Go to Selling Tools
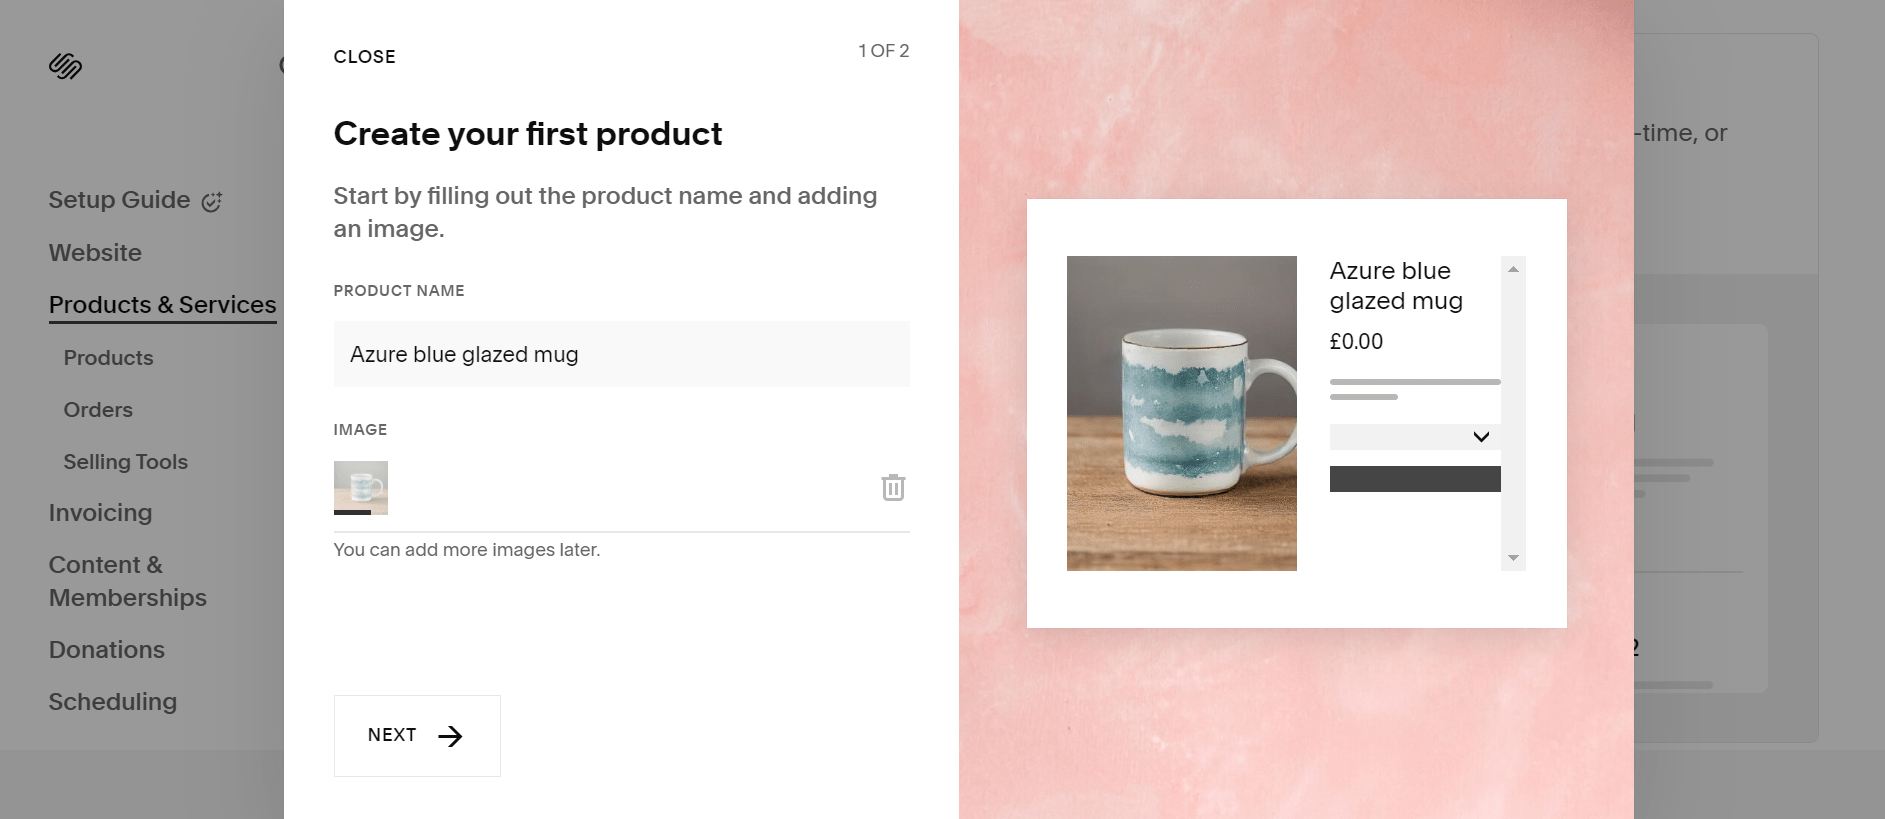The width and height of the screenshot is (1885, 819). (x=125, y=462)
